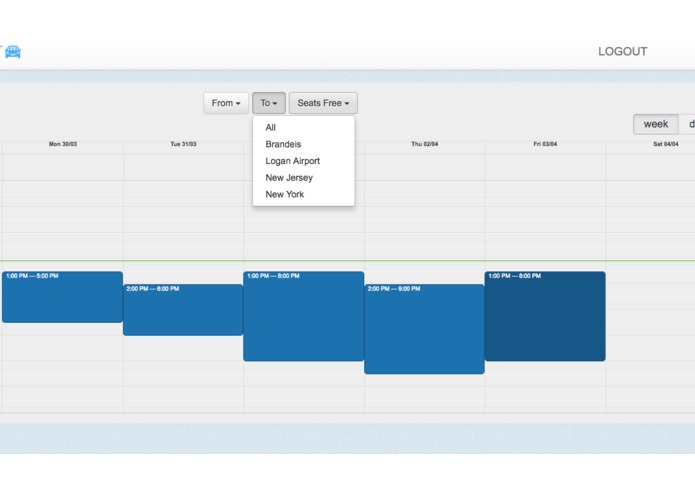Click the Mon 30/03 column header
Image resolution: width=695 pixels, height=494 pixels.
pos(63,144)
